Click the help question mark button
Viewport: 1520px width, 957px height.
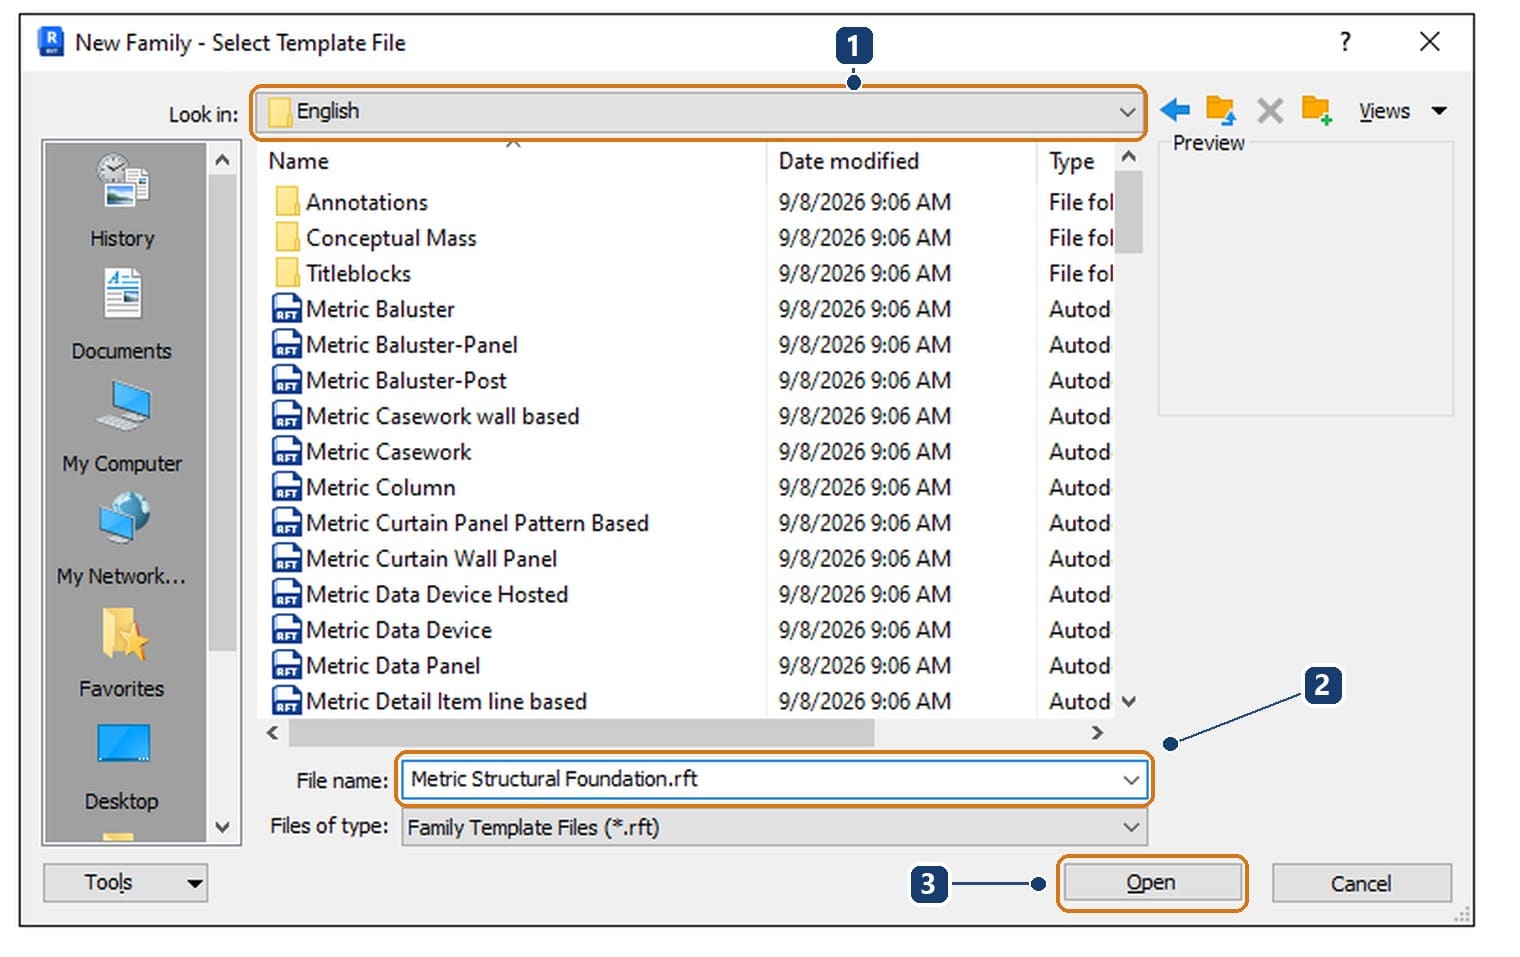click(1345, 41)
